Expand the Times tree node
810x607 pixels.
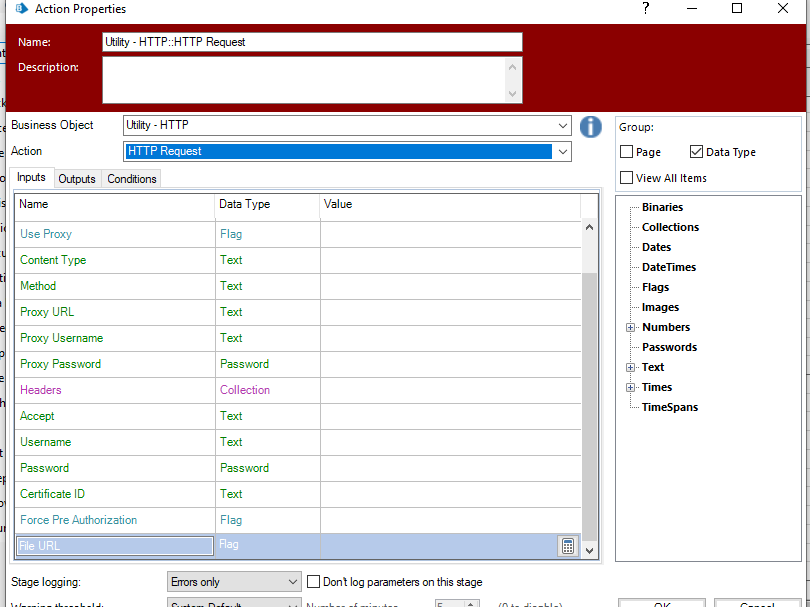[x=631, y=388]
